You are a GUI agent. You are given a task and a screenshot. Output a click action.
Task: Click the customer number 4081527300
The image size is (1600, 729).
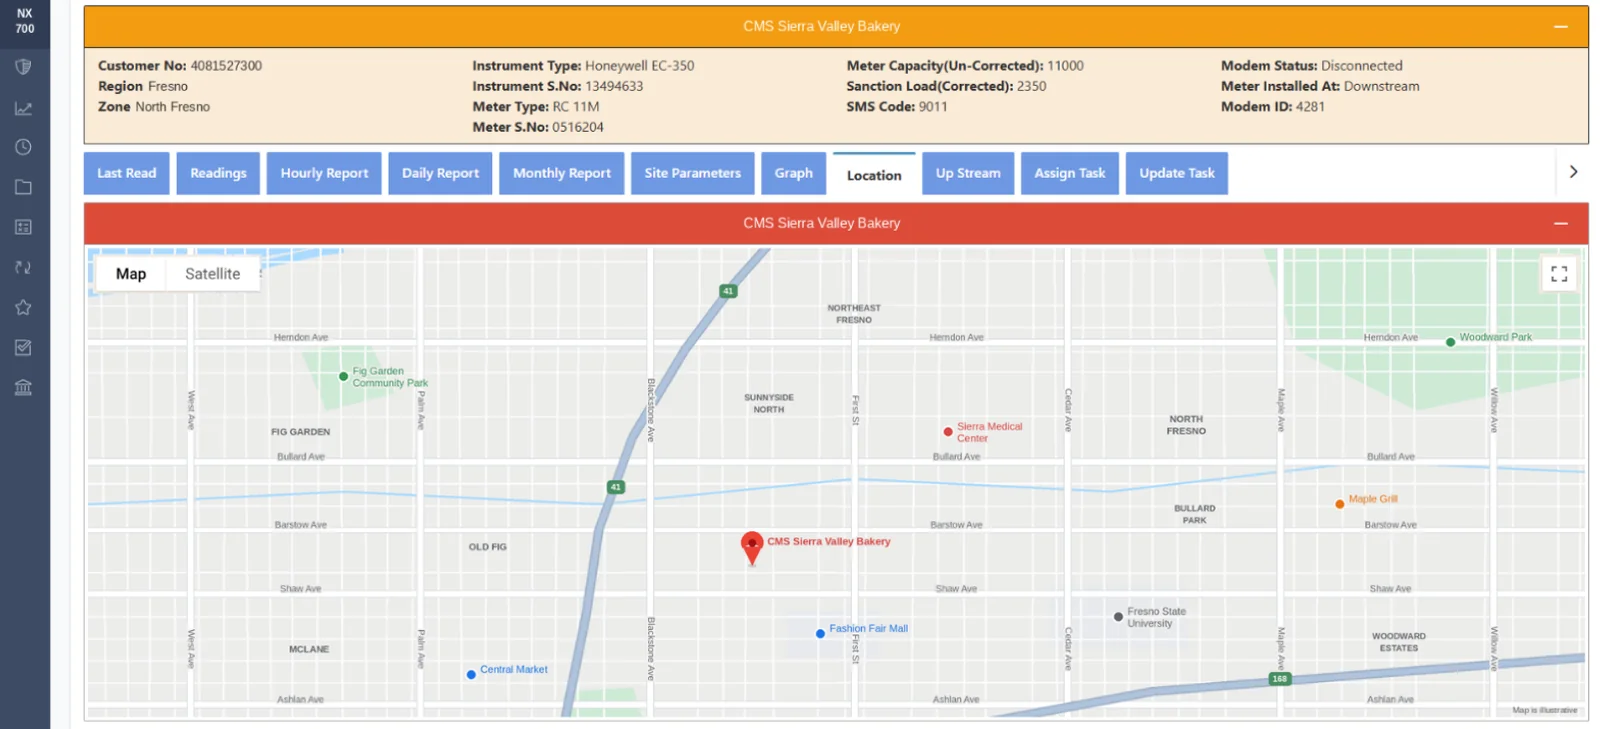pyautogui.click(x=226, y=66)
